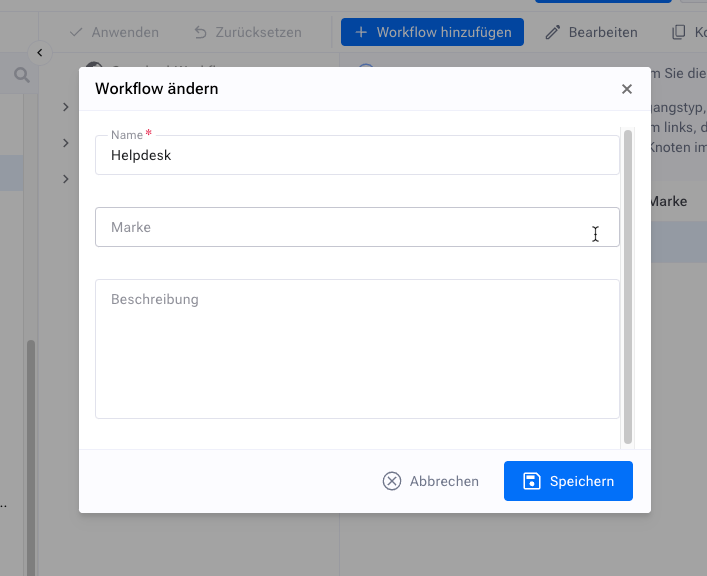707x576 pixels.
Task: Click the Workflow hinzufügen button
Action: [x=432, y=32]
